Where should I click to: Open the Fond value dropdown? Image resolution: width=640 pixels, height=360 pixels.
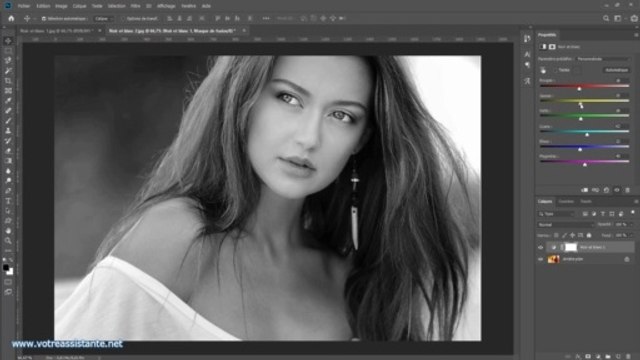tap(631, 236)
